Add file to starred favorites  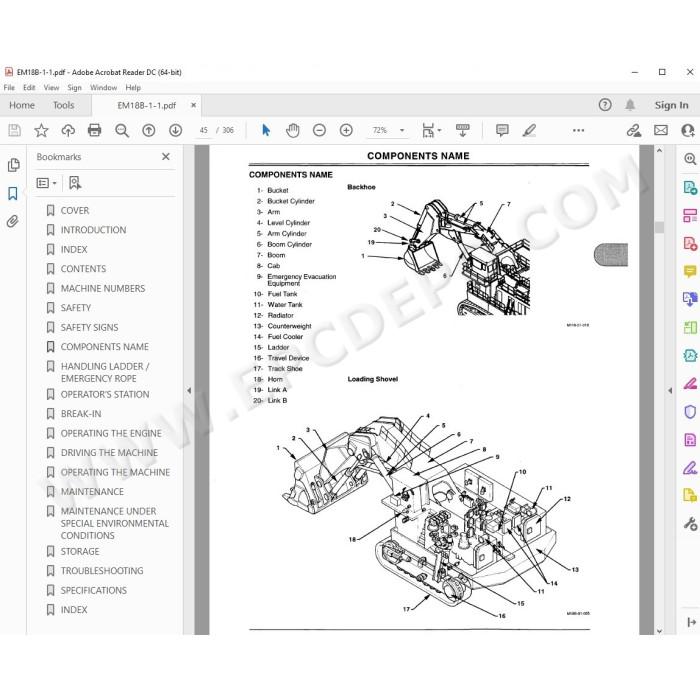(x=41, y=130)
